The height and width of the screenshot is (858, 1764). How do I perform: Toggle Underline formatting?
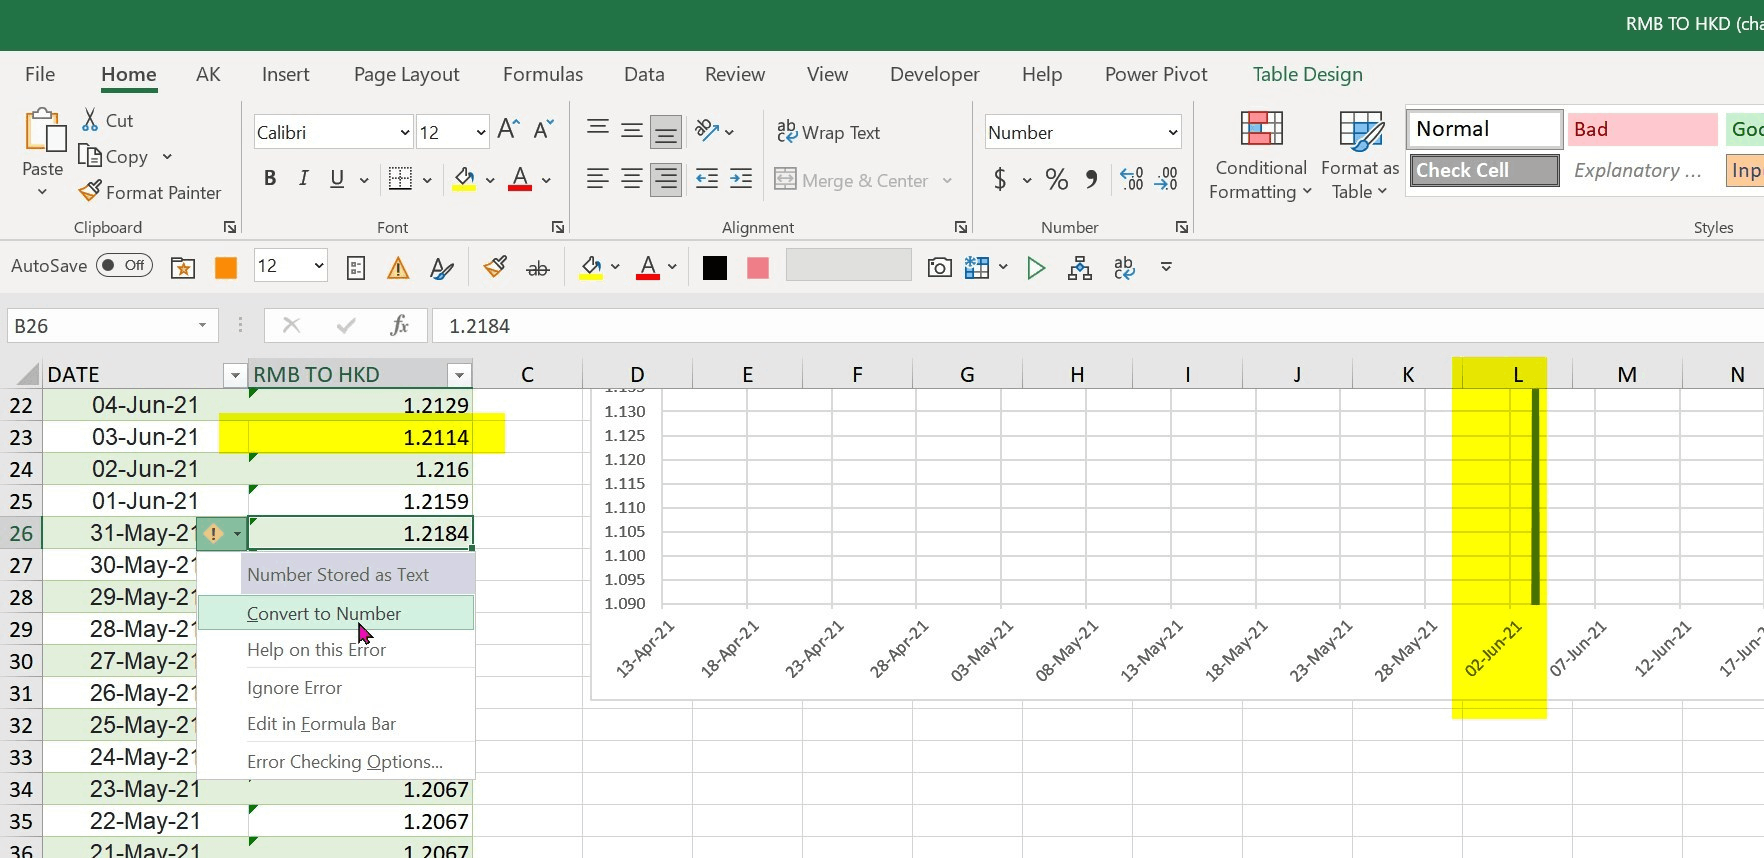point(337,179)
